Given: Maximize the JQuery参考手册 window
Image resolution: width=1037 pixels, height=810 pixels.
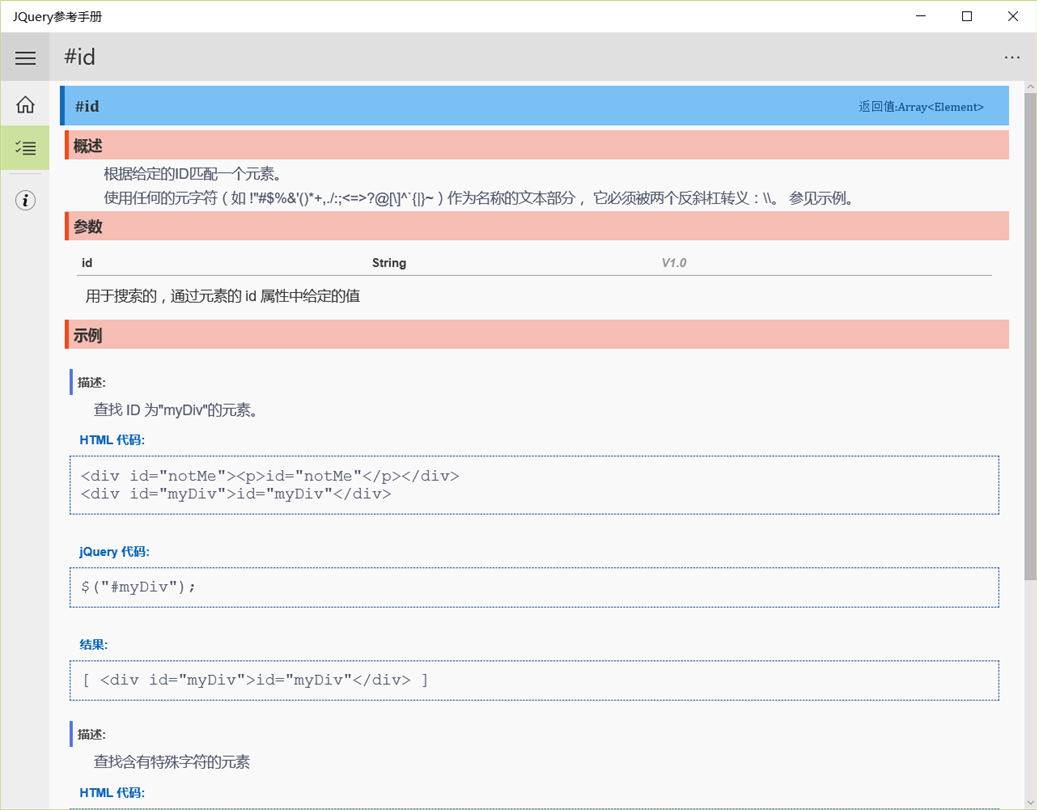Looking at the screenshot, I should tap(967, 16).
